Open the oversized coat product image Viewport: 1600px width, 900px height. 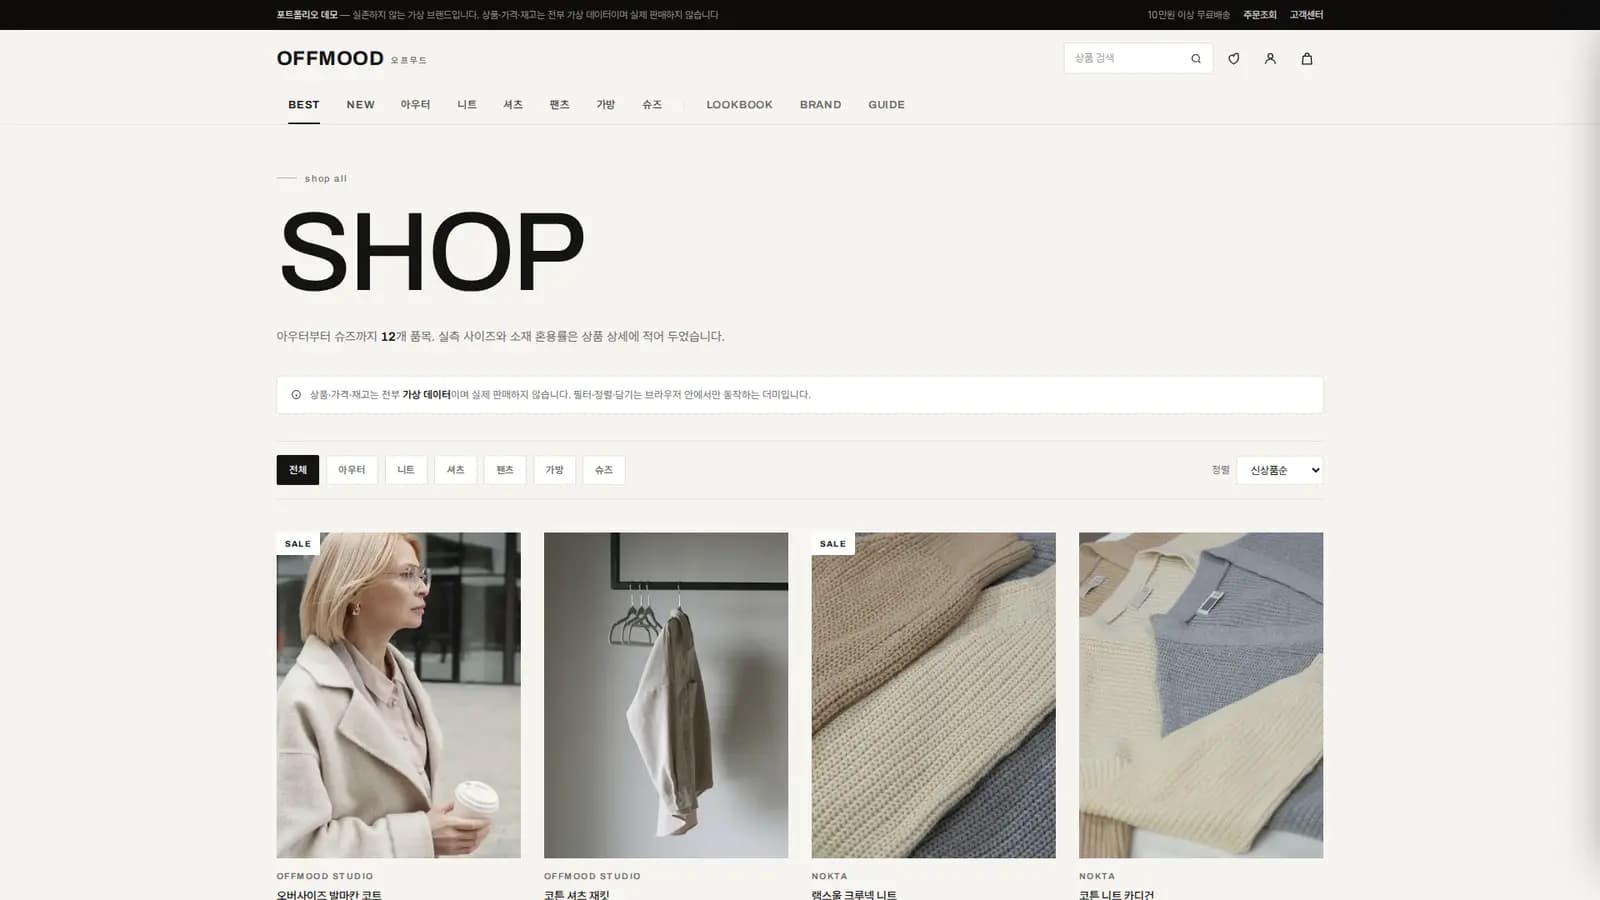[x=399, y=695]
